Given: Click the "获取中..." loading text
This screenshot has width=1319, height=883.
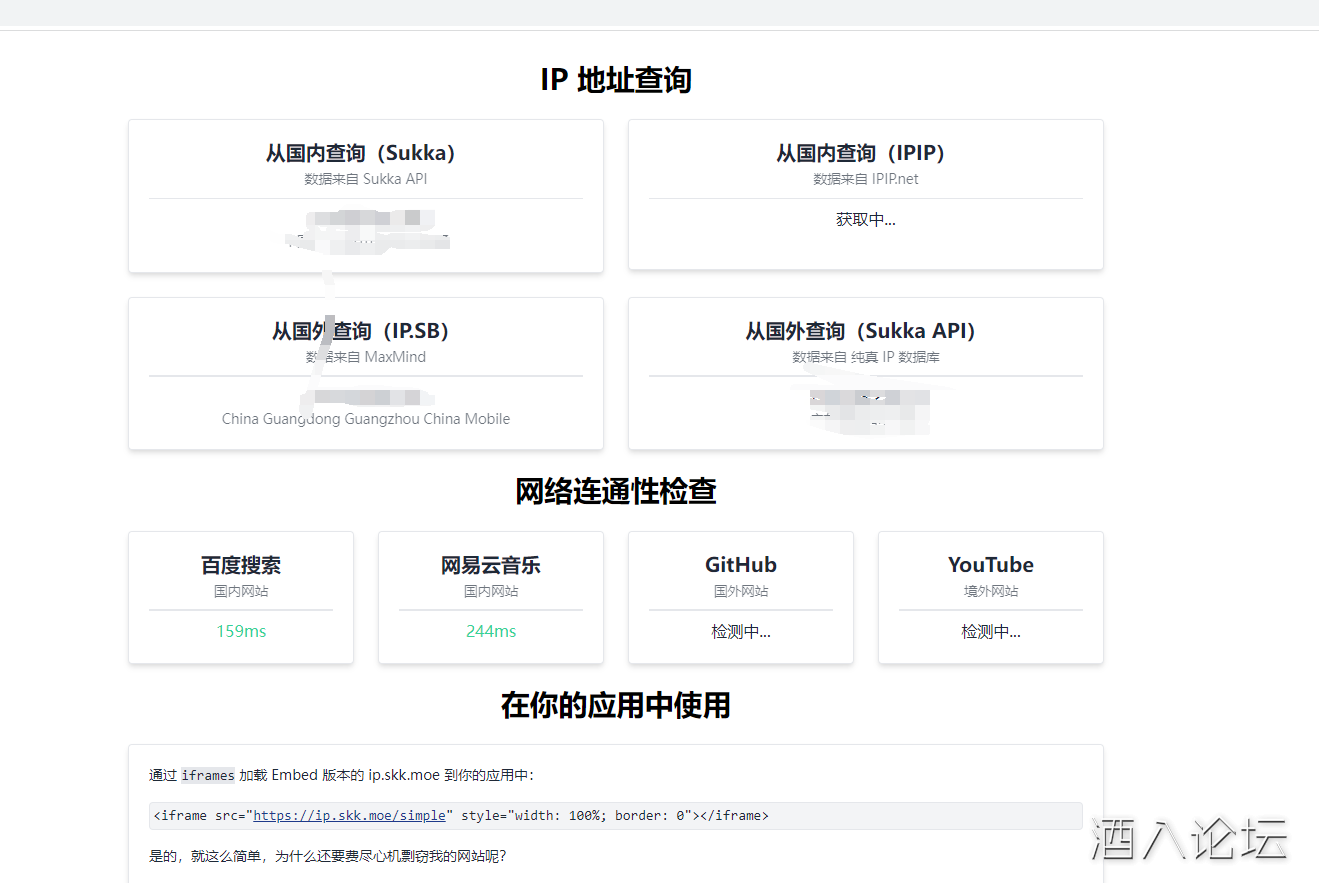Looking at the screenshot, I should (864, 219).
